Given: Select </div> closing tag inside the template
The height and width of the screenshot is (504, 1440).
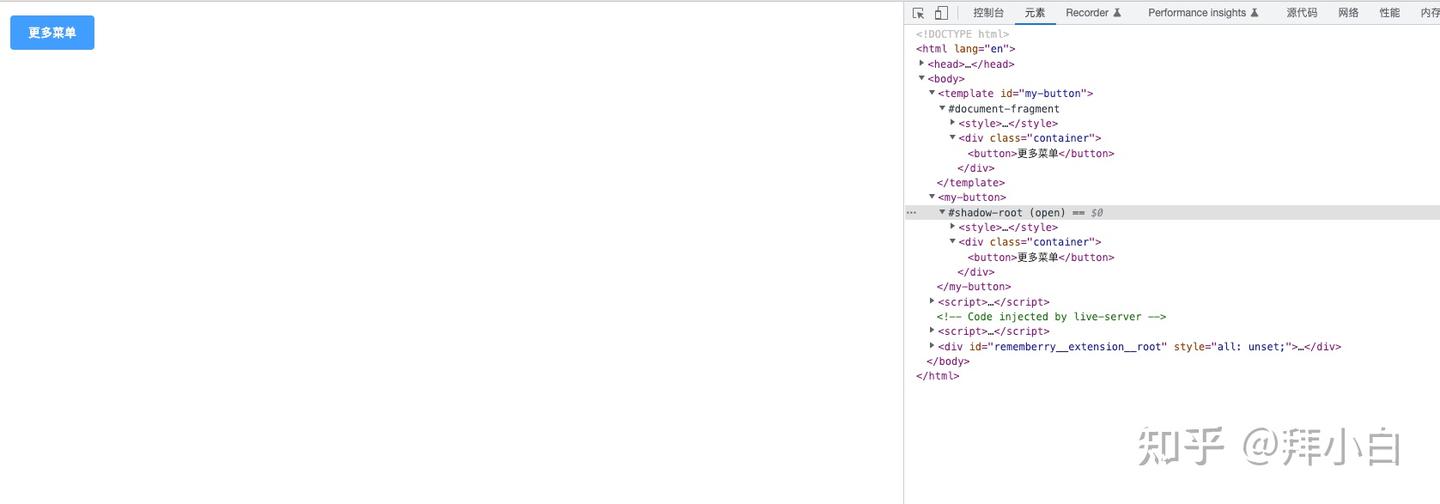Looking at the screenshot, I should click(976, 168).
